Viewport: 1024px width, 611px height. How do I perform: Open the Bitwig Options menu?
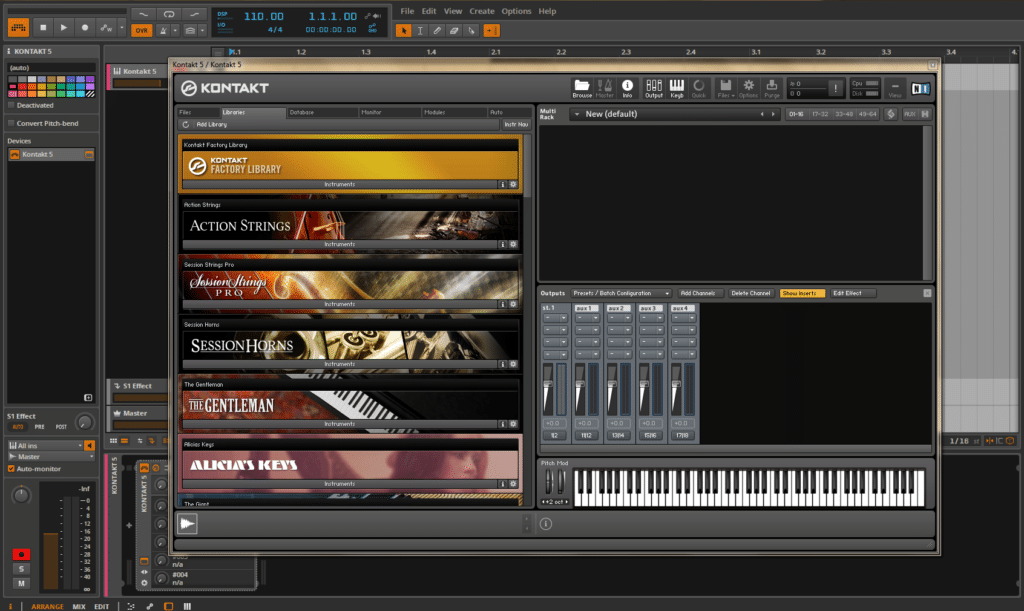[x=516, y=11]
